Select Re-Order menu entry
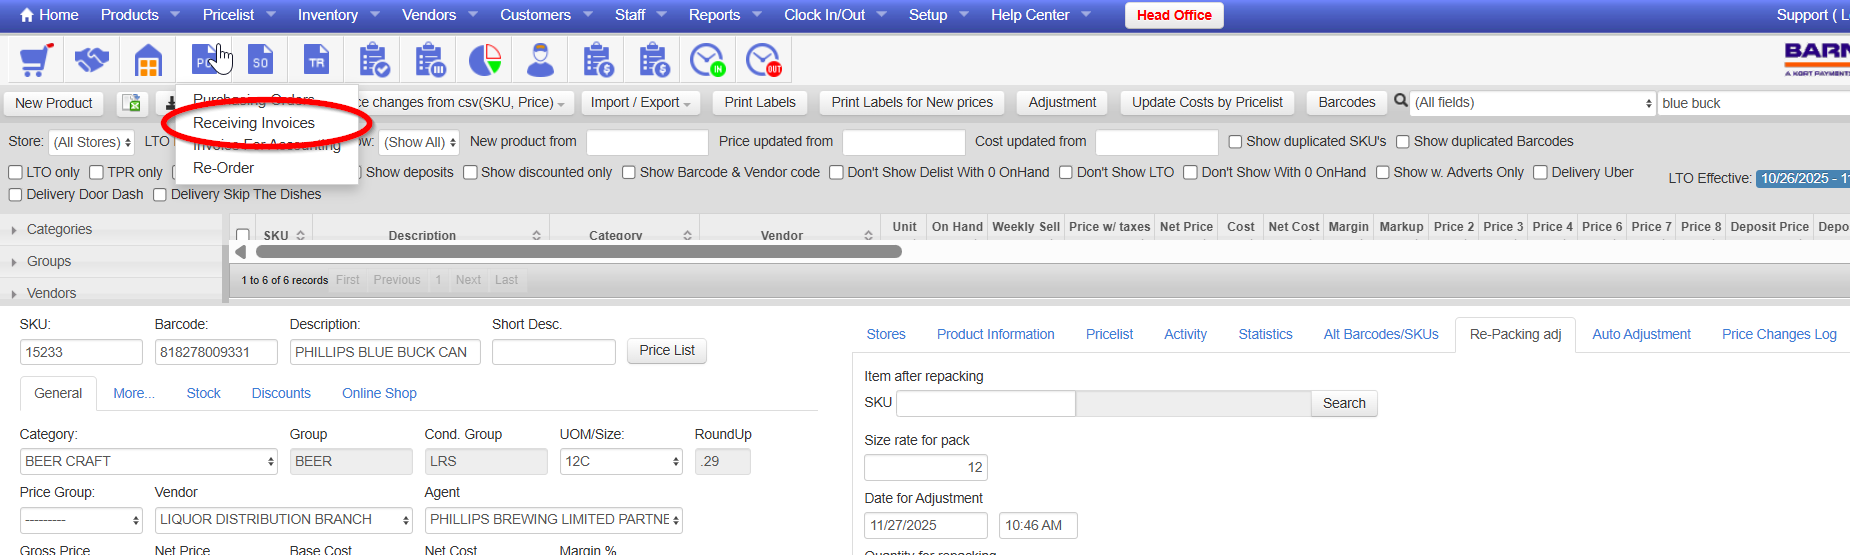Image resolution: width=1850 pixels, height=555 pixels. [x=223, y=168]
